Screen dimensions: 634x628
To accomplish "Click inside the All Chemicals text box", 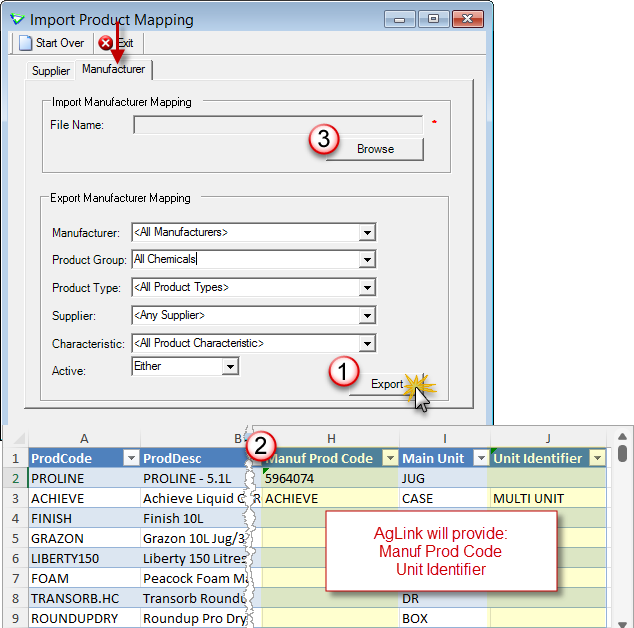I will pos(245,259).
